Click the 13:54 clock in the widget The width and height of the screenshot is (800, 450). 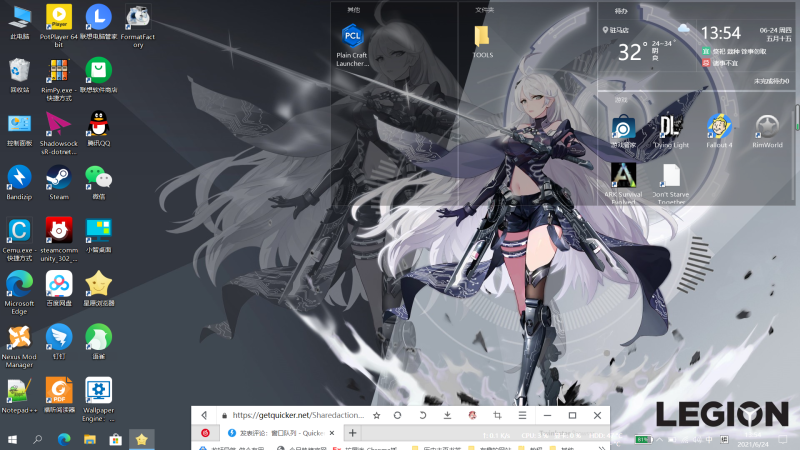point(720,33)
